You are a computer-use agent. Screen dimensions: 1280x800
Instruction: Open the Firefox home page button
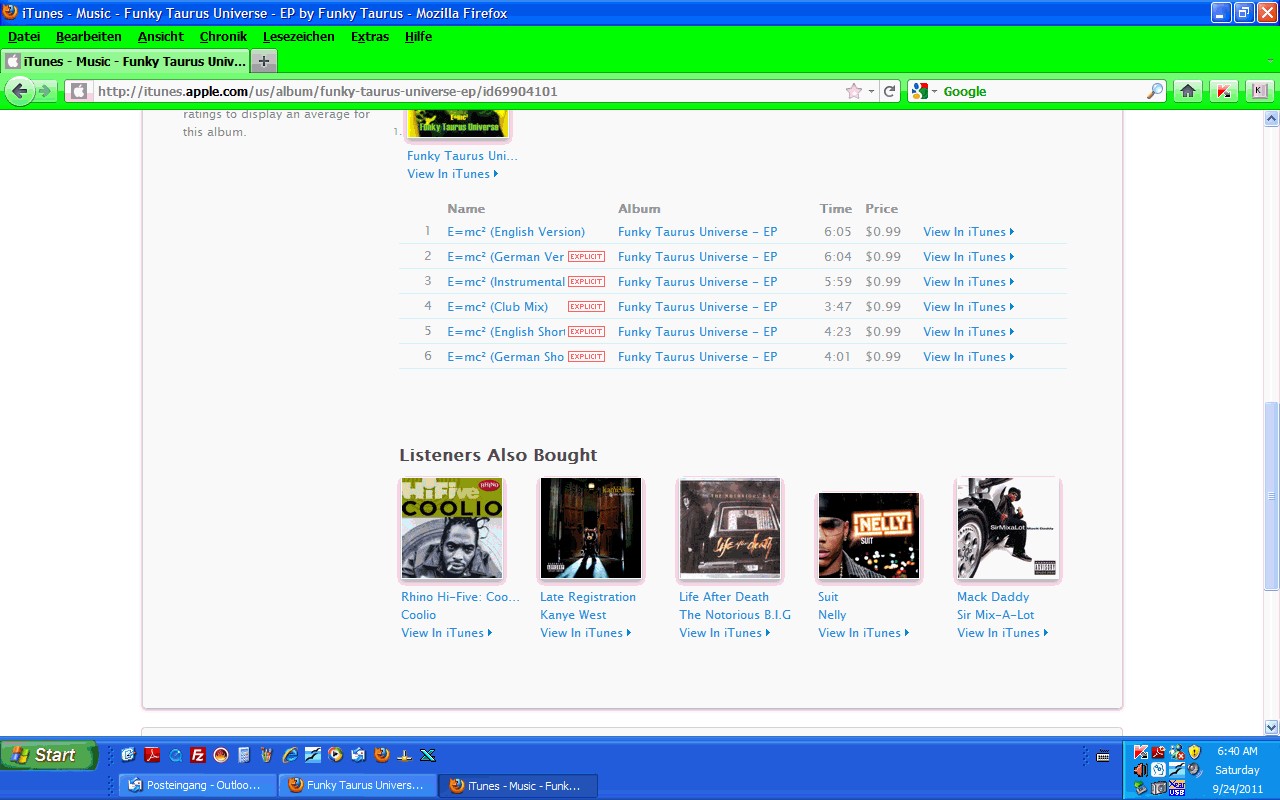coord(1187,91)
